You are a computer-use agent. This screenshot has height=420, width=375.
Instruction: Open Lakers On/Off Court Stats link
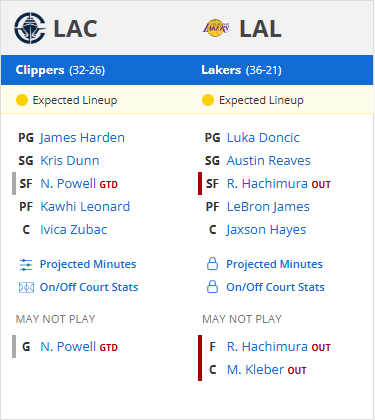(x=275, y=287)
